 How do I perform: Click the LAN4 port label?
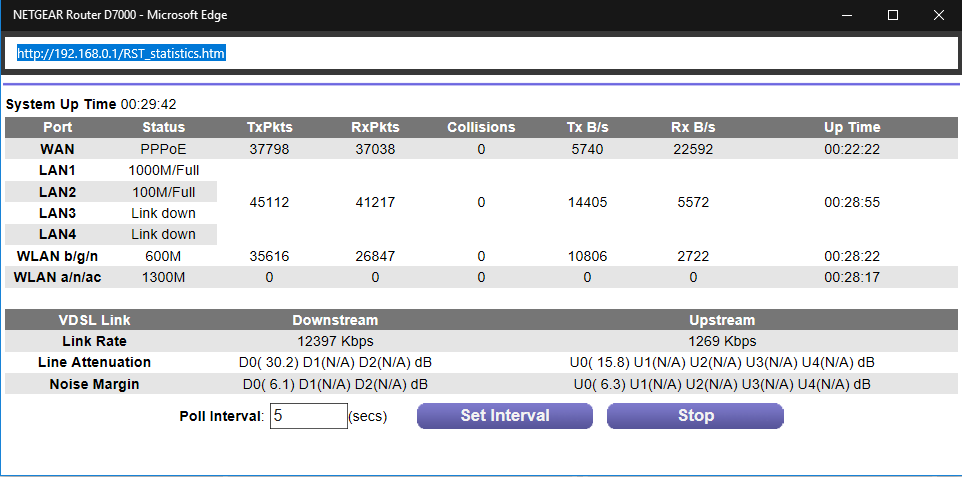[x=58, y=234]
